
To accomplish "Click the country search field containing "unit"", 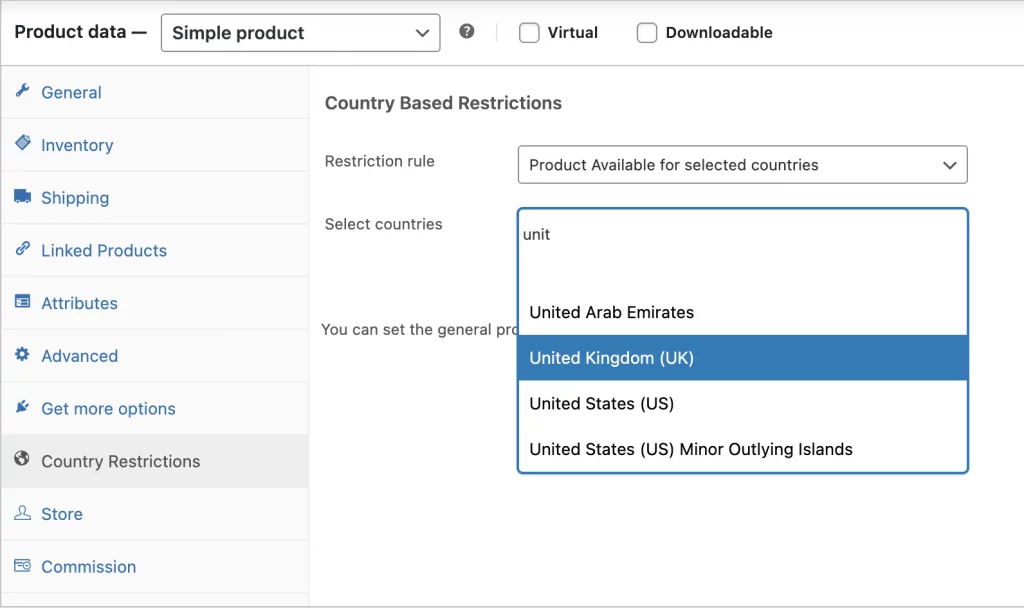I will pos(740,235).
